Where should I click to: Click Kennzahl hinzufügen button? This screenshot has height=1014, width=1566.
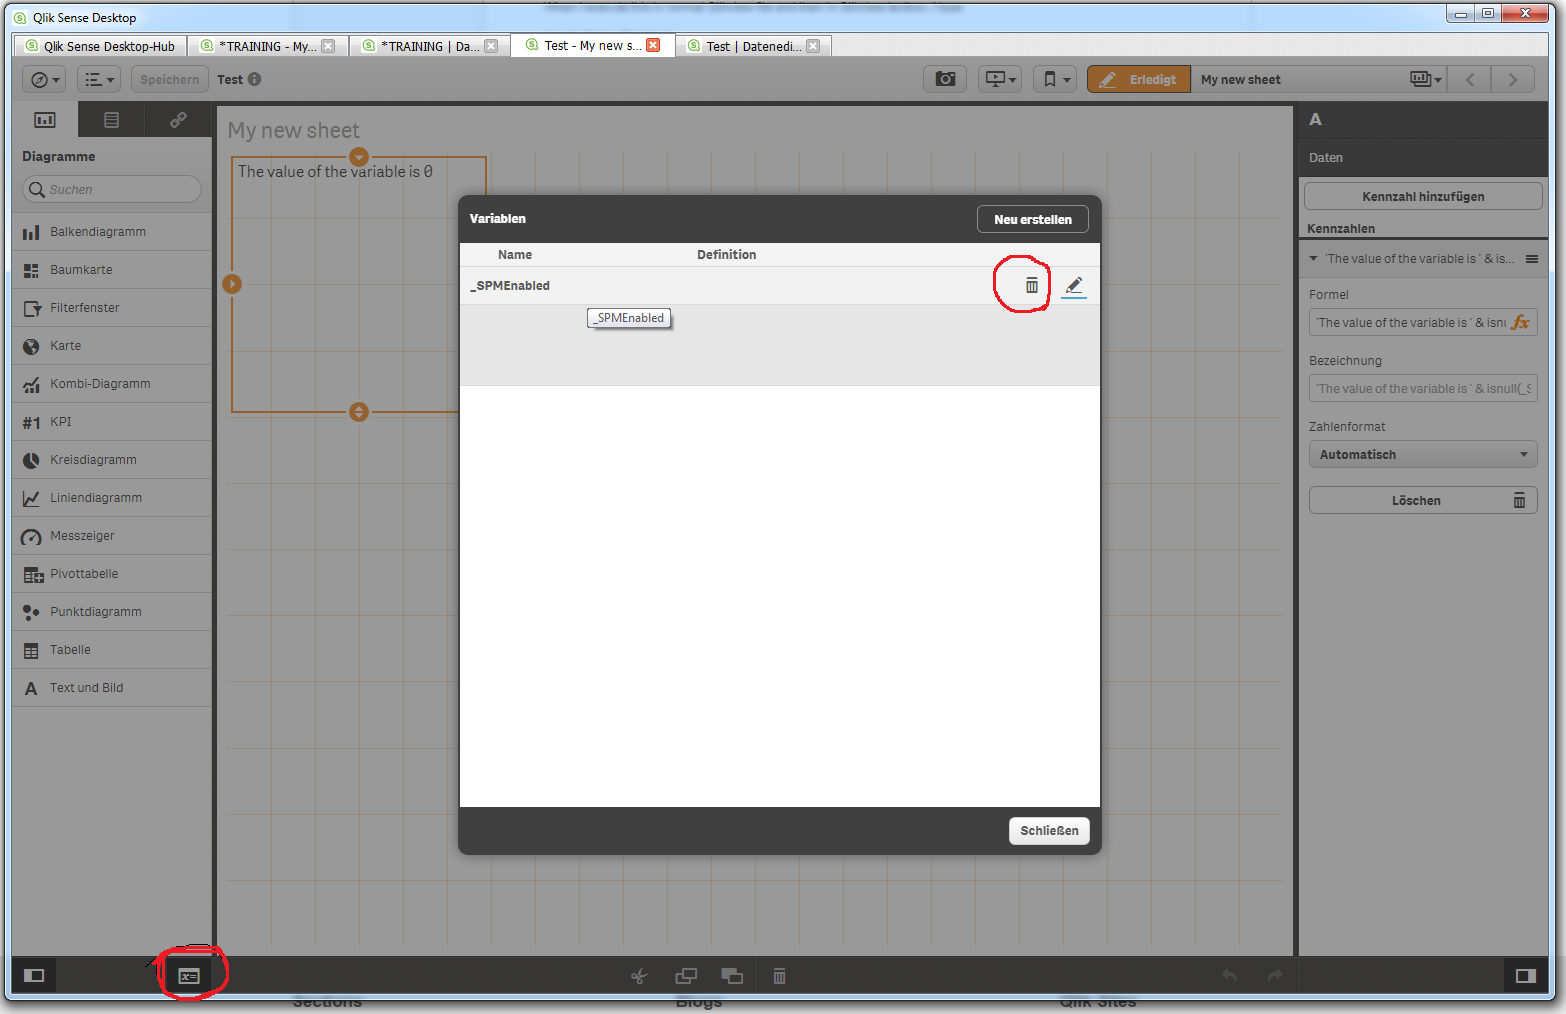[x=1423, y=196]
